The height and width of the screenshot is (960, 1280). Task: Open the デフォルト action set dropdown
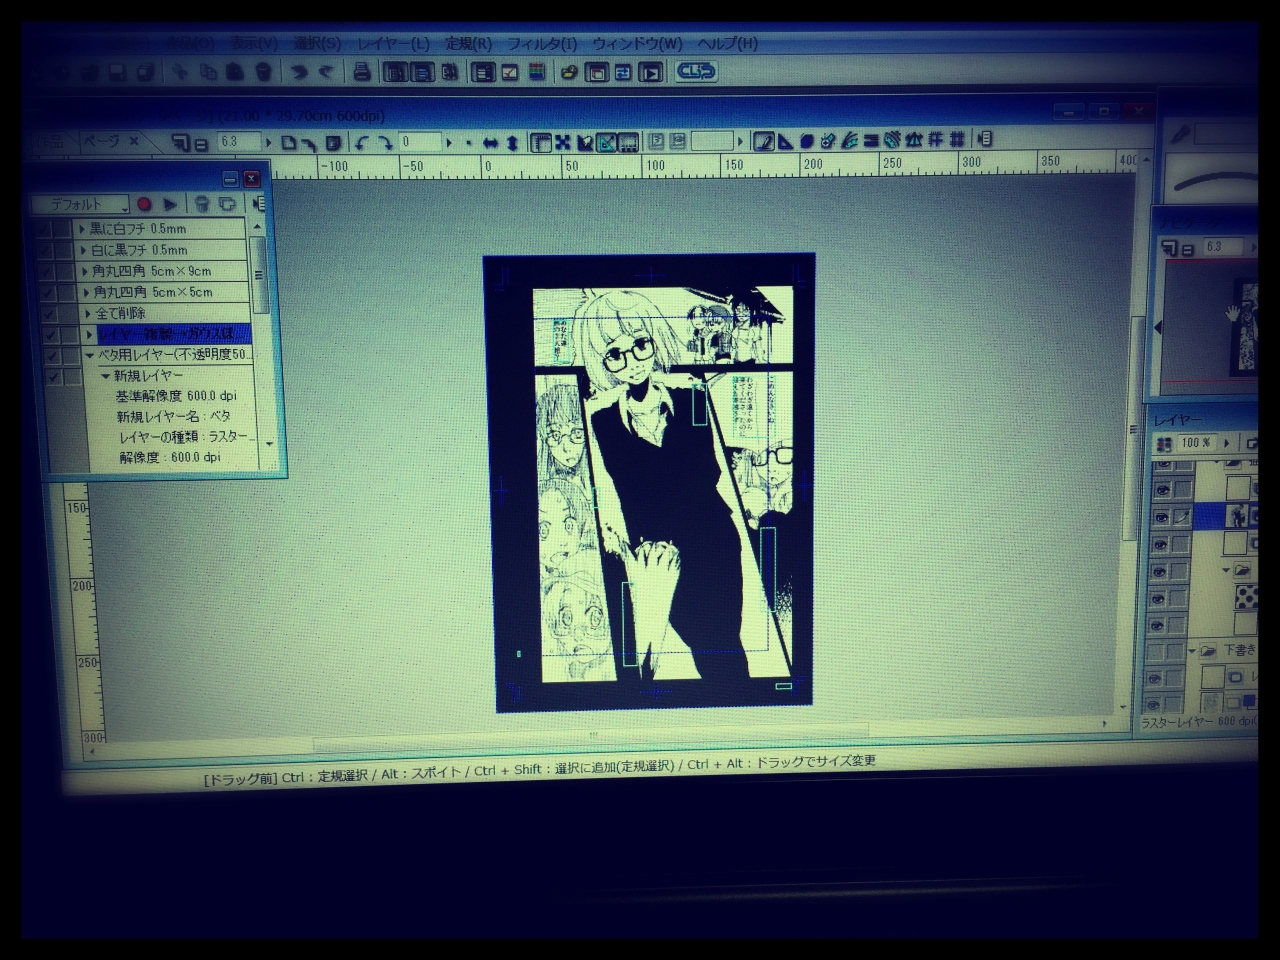(80, 204)
